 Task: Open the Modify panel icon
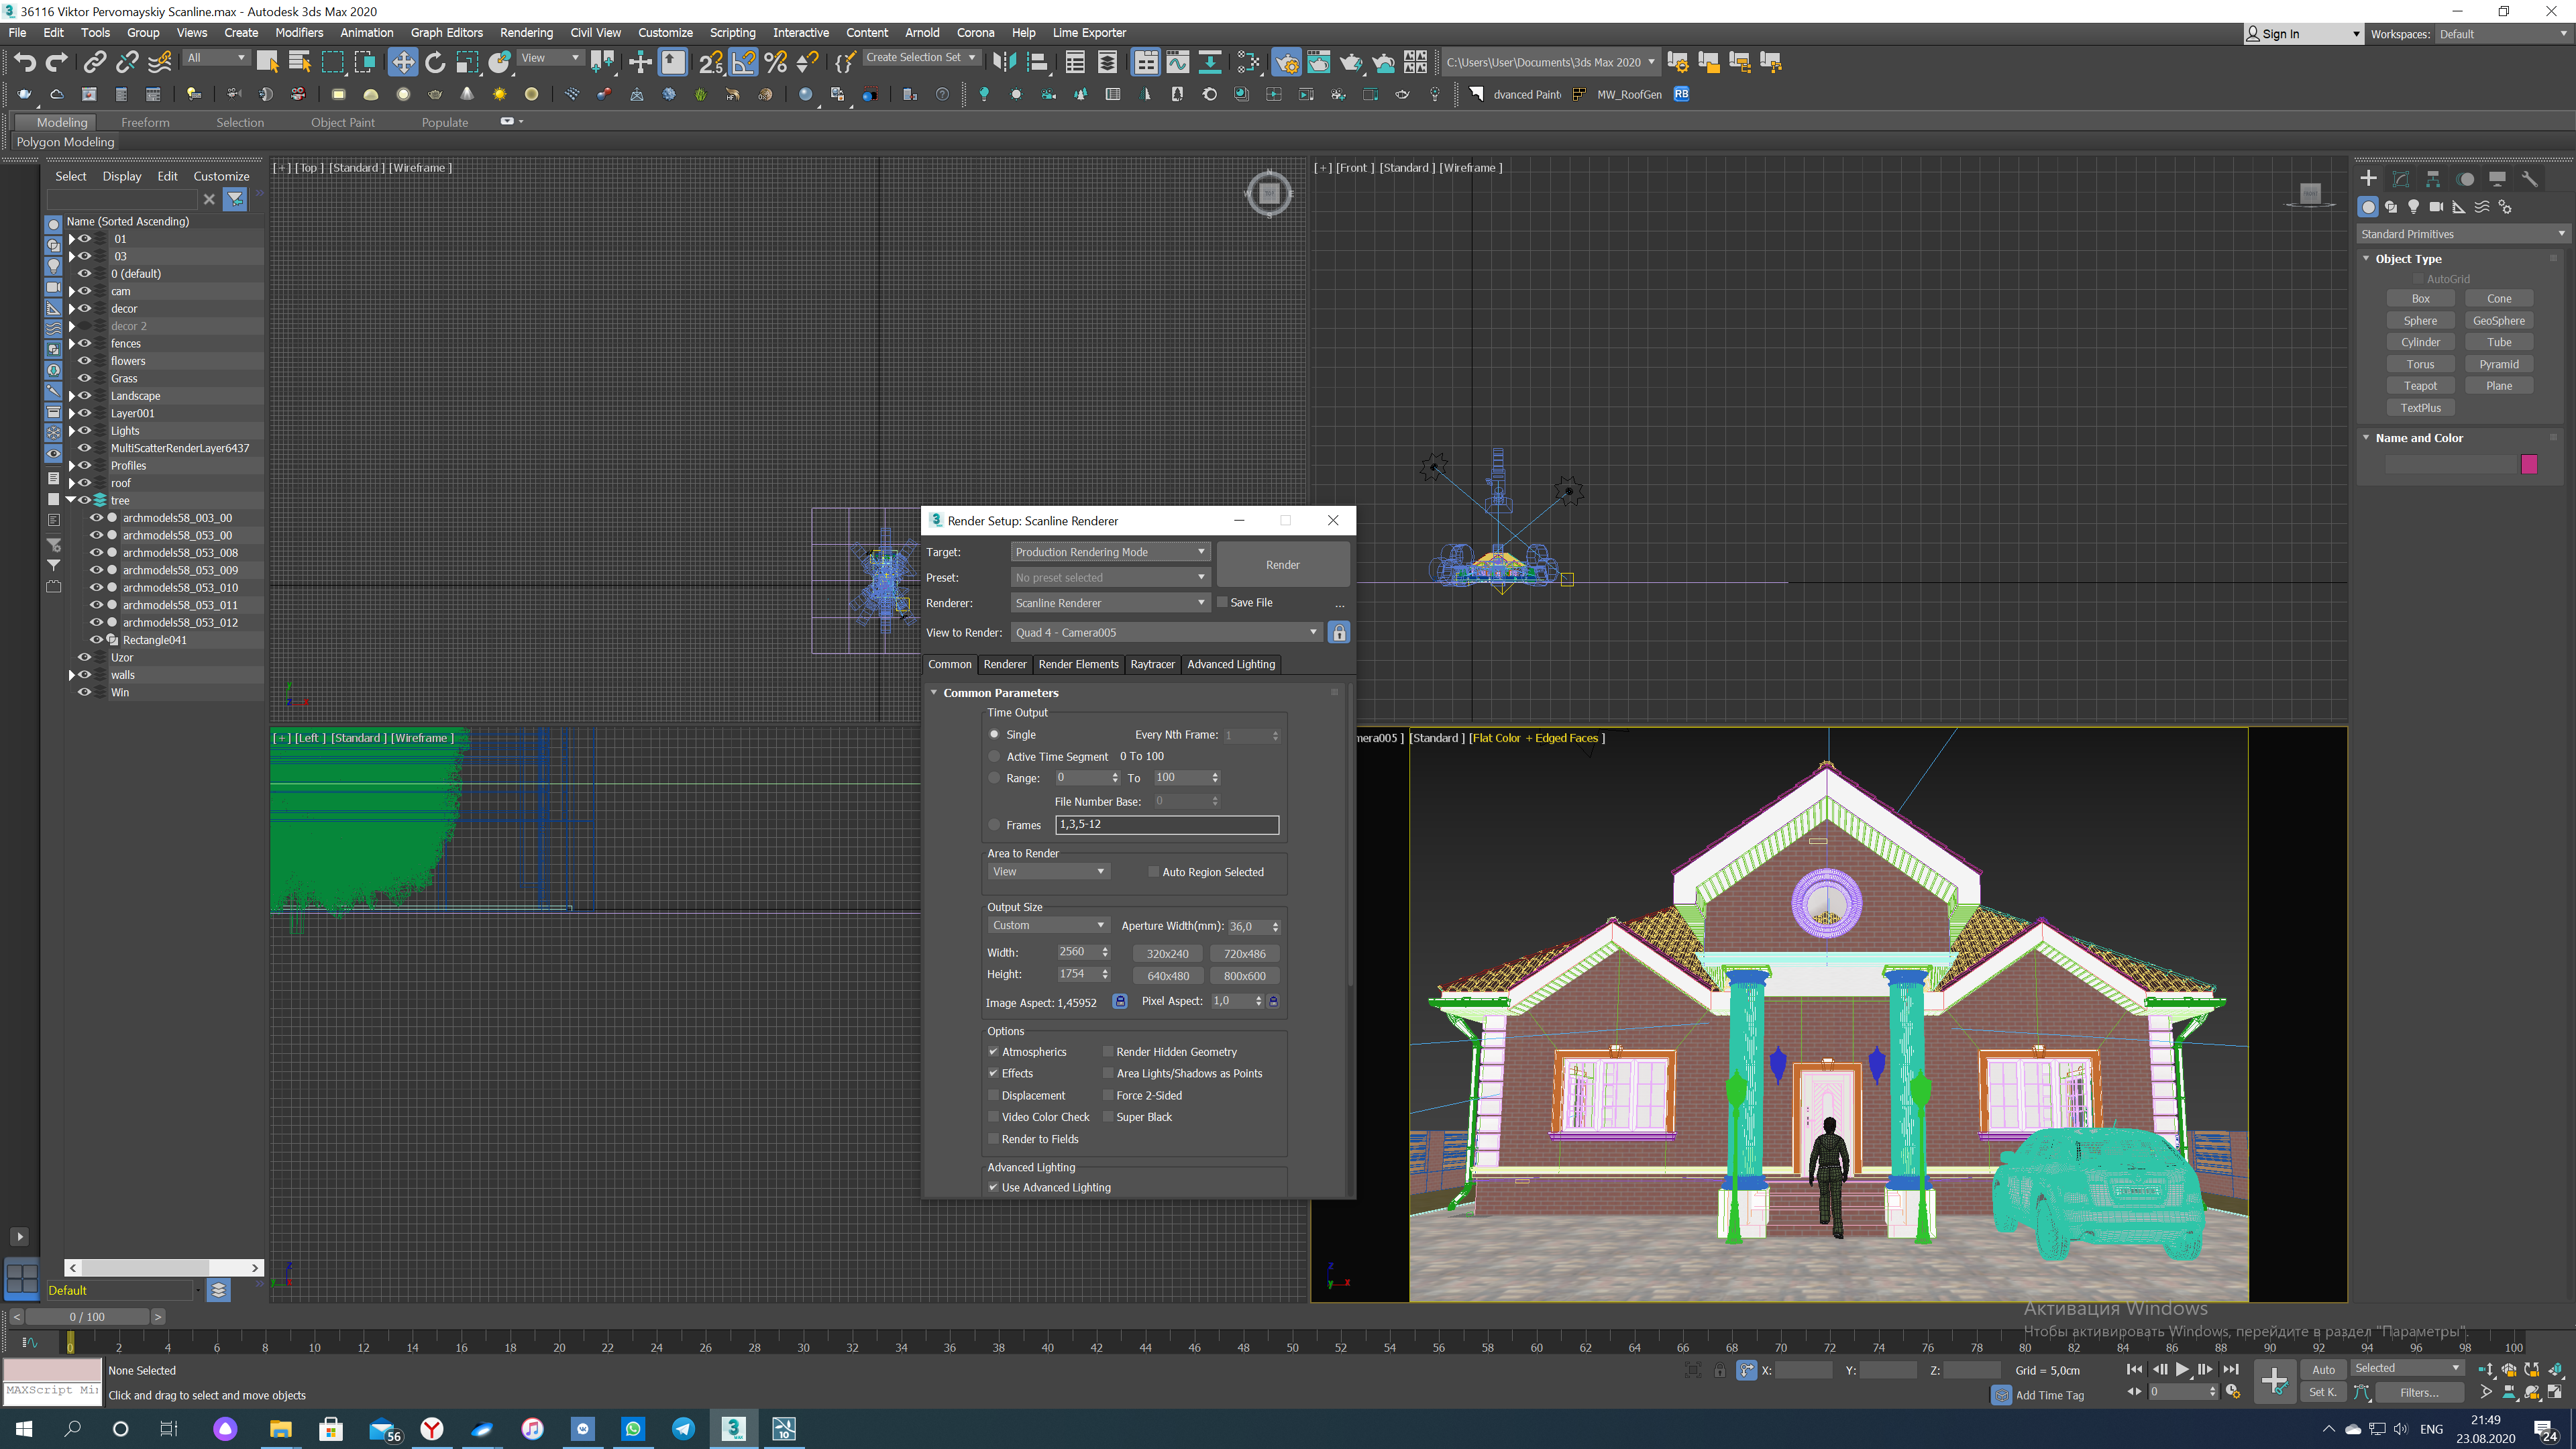pyautogui.click(x=2401, y=178)
